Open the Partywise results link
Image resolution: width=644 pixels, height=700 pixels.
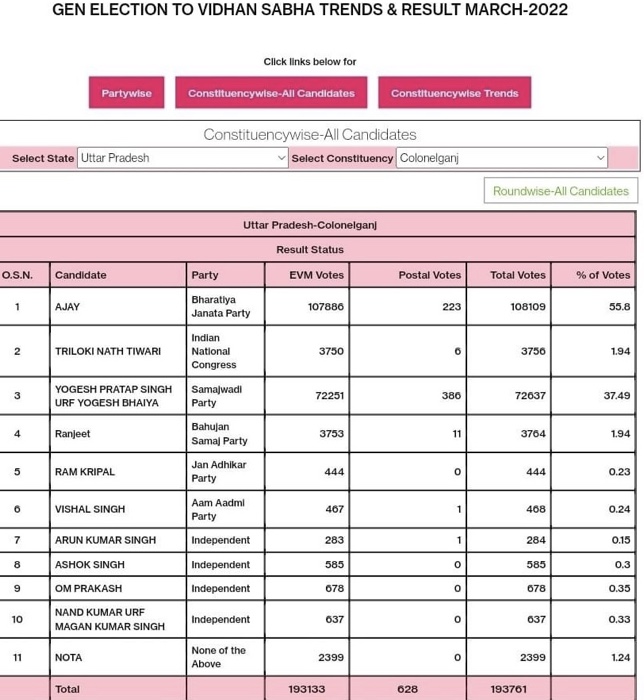tap(126, 92)
